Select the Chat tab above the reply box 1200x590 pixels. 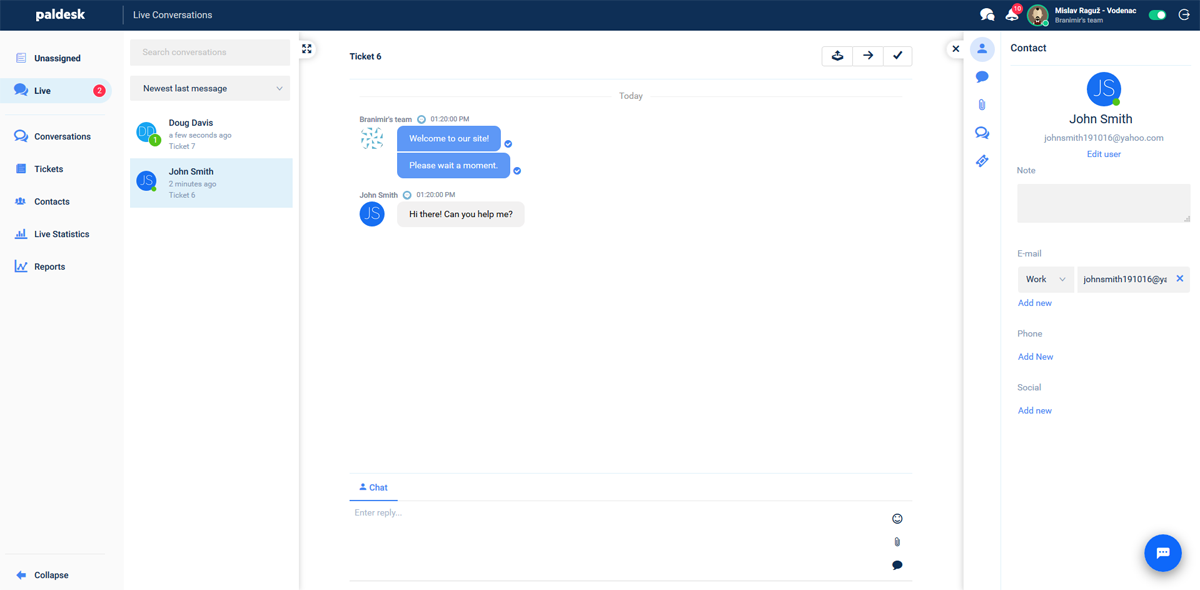click(x=373, y=488)
